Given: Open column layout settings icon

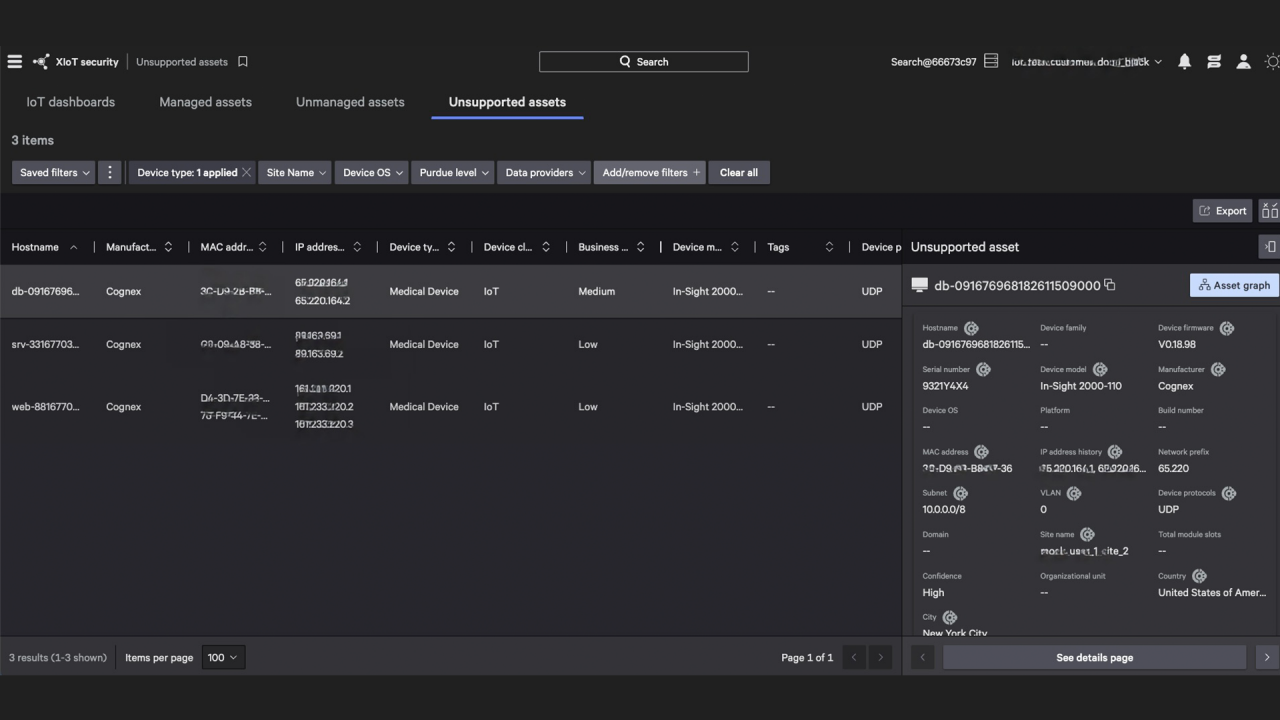Looking at the screenshot, I should click(x=1270, y=210).
